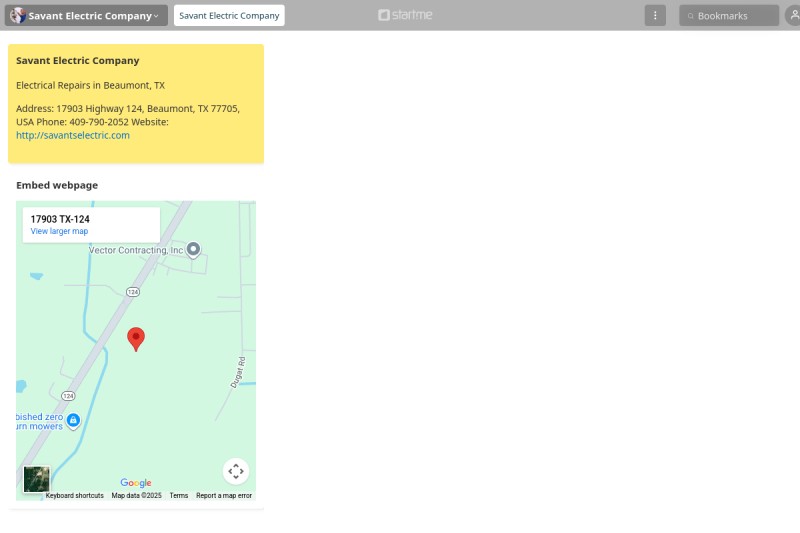800x533 pixels.
Task: Click the View larger map link
Action: point(59,231)
